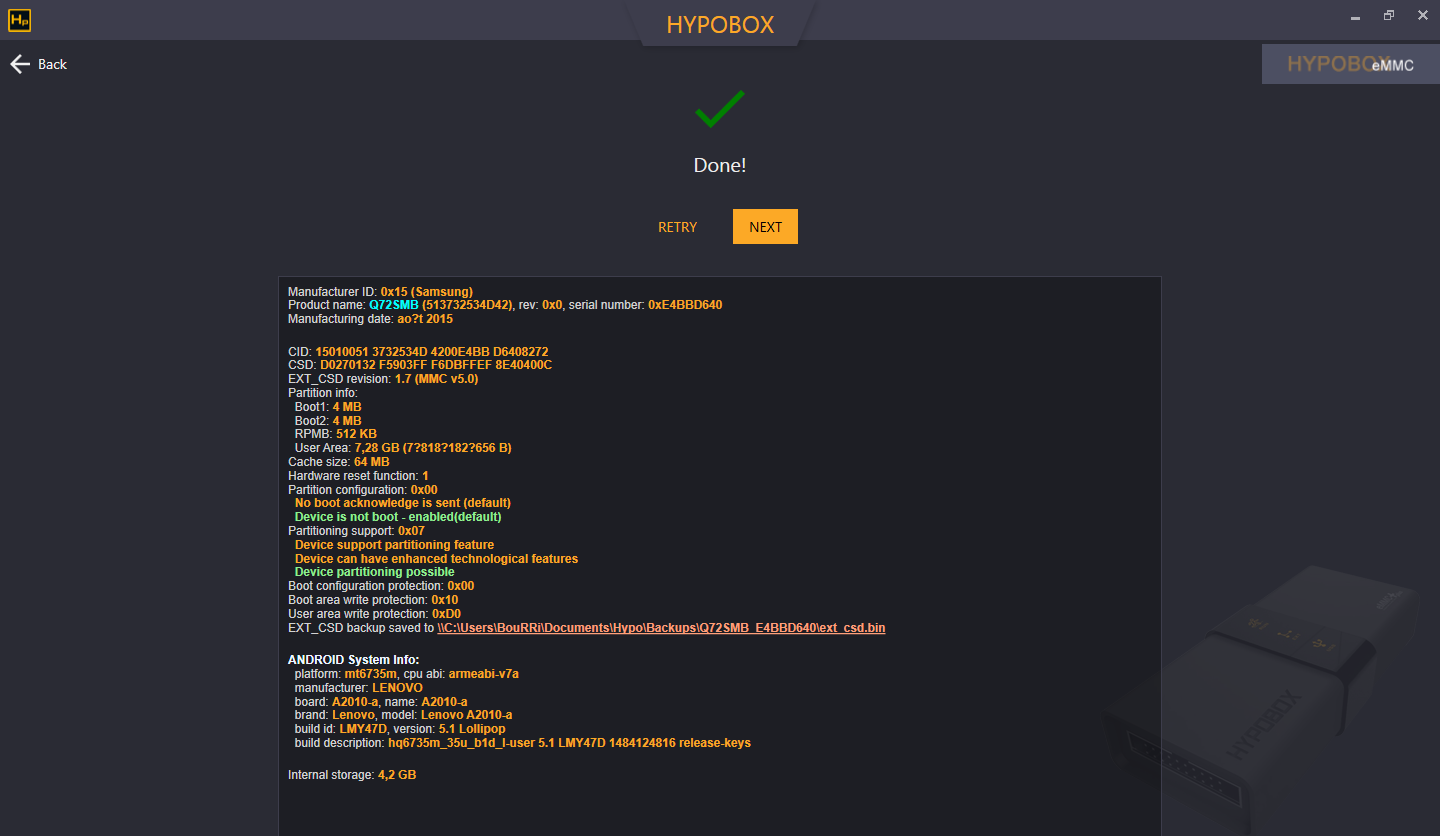Click the "ANDROID System Info:" heading
Image resolution: width=1440 pixels, height=836 pixels.
354,660
